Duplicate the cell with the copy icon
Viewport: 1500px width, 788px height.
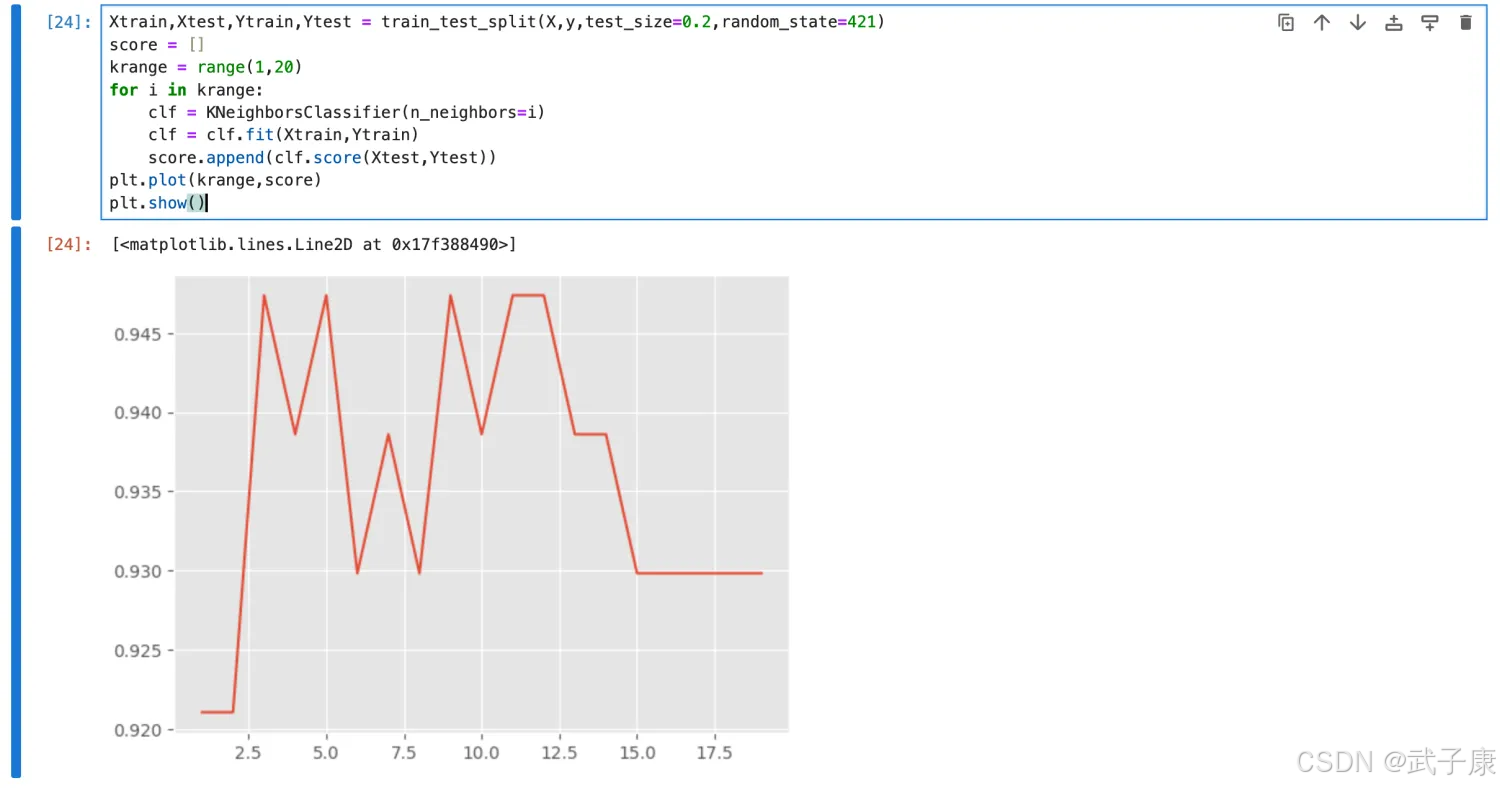1286,22
